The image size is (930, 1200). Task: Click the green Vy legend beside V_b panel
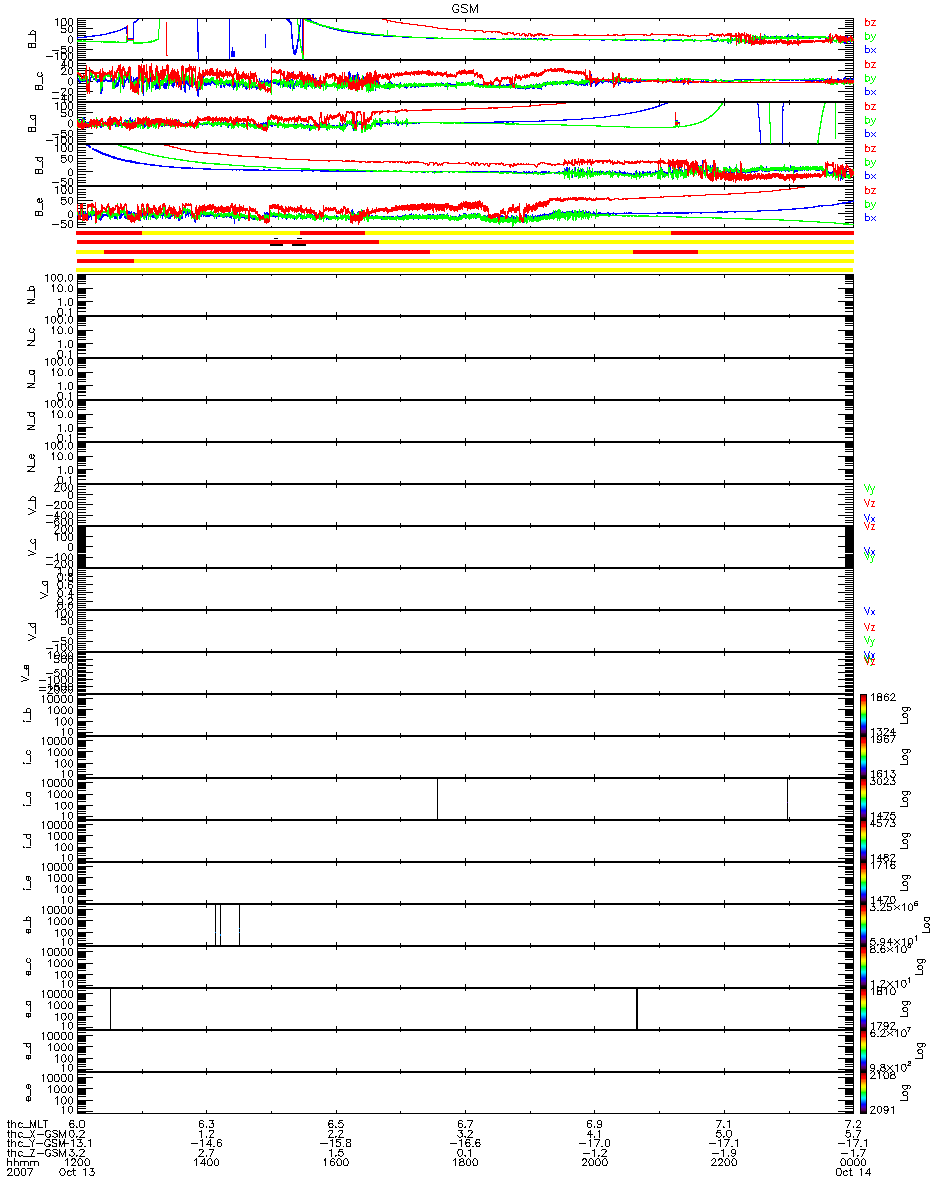coord(870,488)
